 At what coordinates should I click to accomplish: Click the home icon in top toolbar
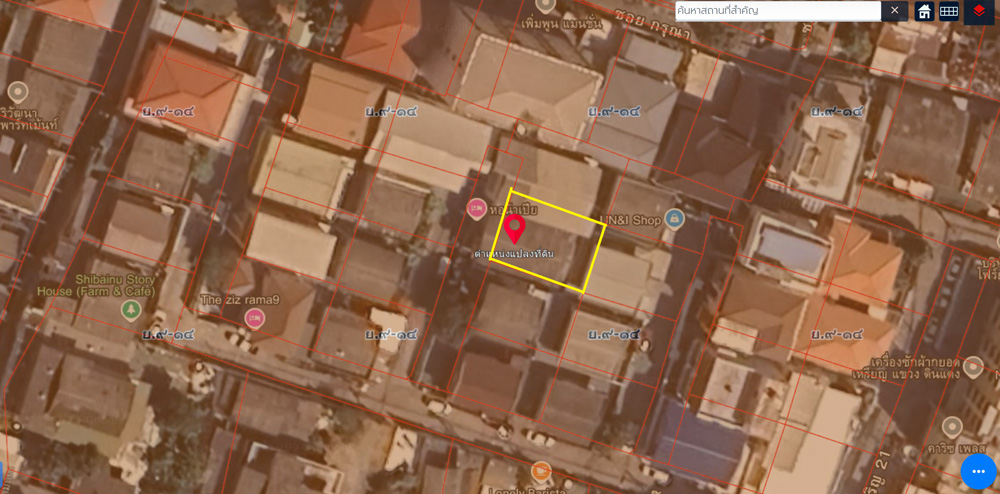click(x=924, y=11)
